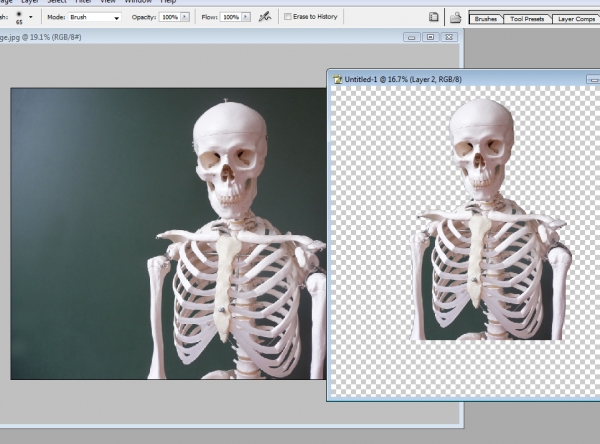Click the brush size preview thumbnail

(19, 17)
